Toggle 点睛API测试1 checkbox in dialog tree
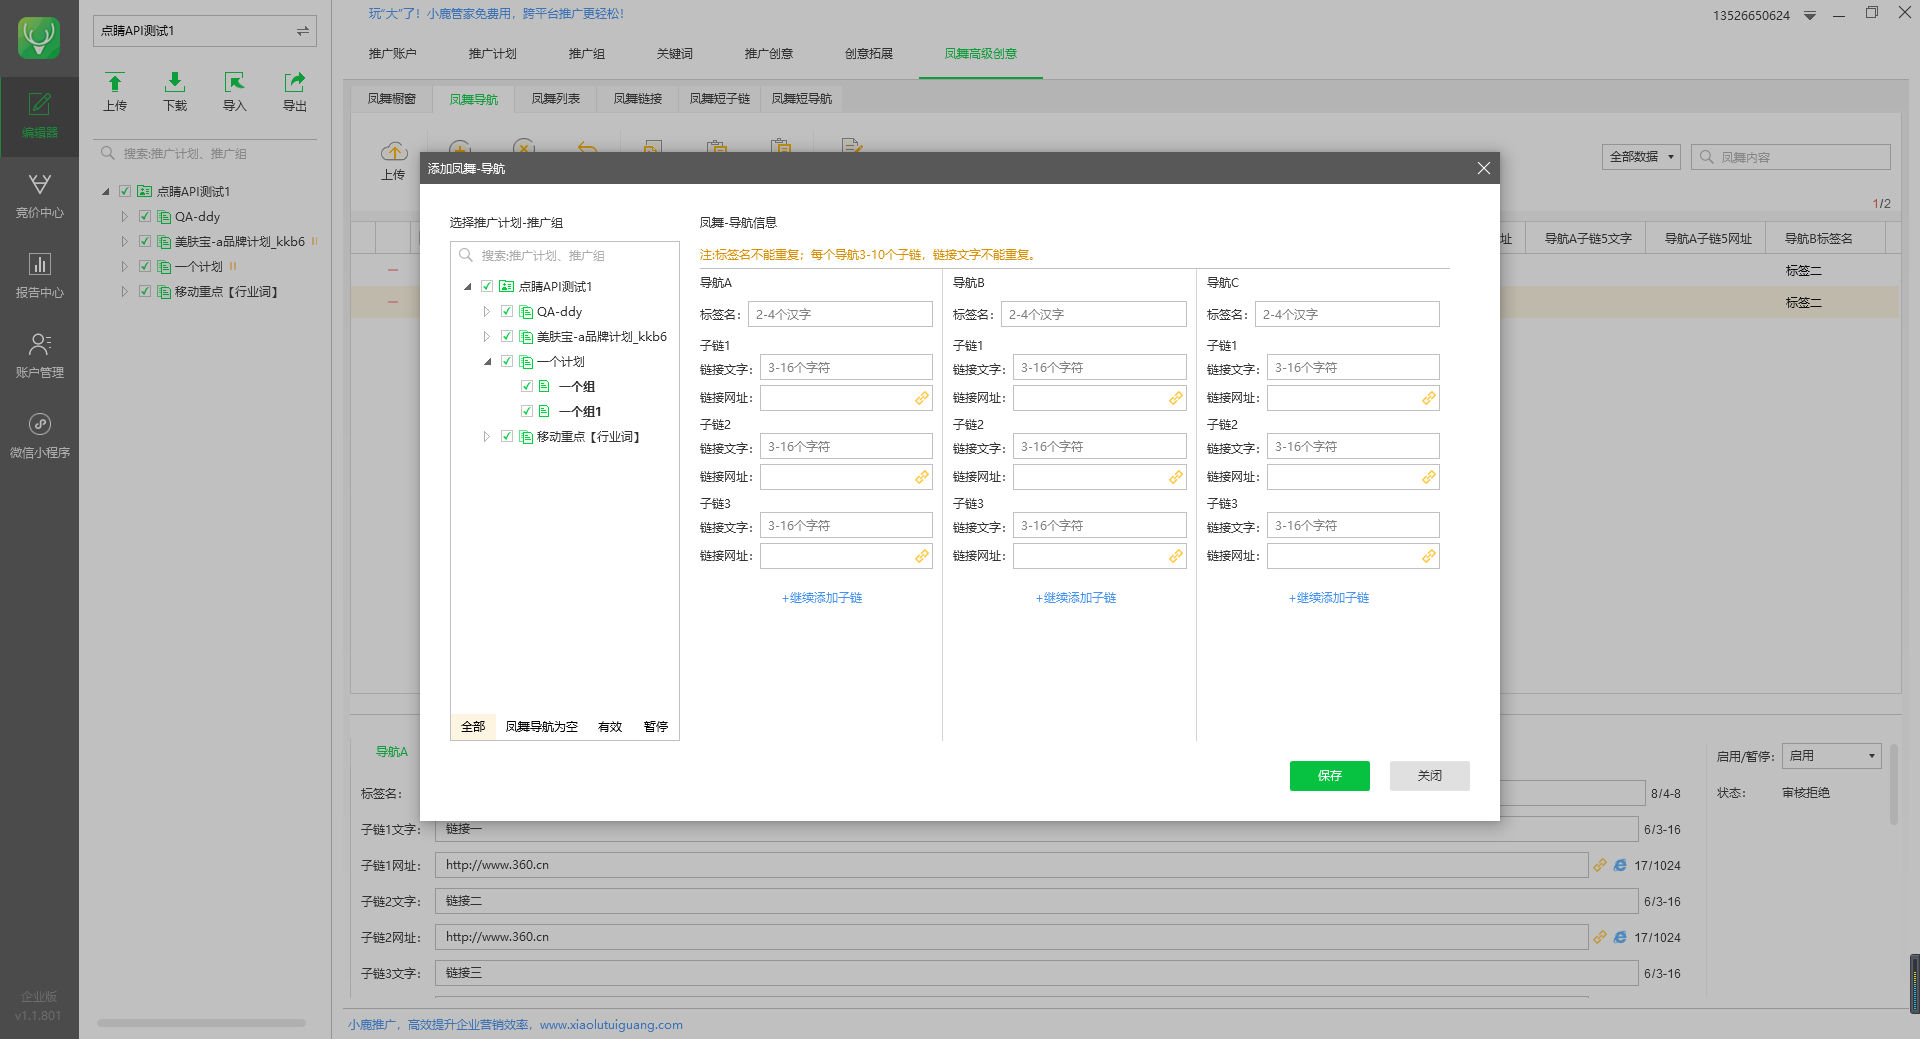Viewport: 1920px width, 1039px height. (x=487, y=286)
